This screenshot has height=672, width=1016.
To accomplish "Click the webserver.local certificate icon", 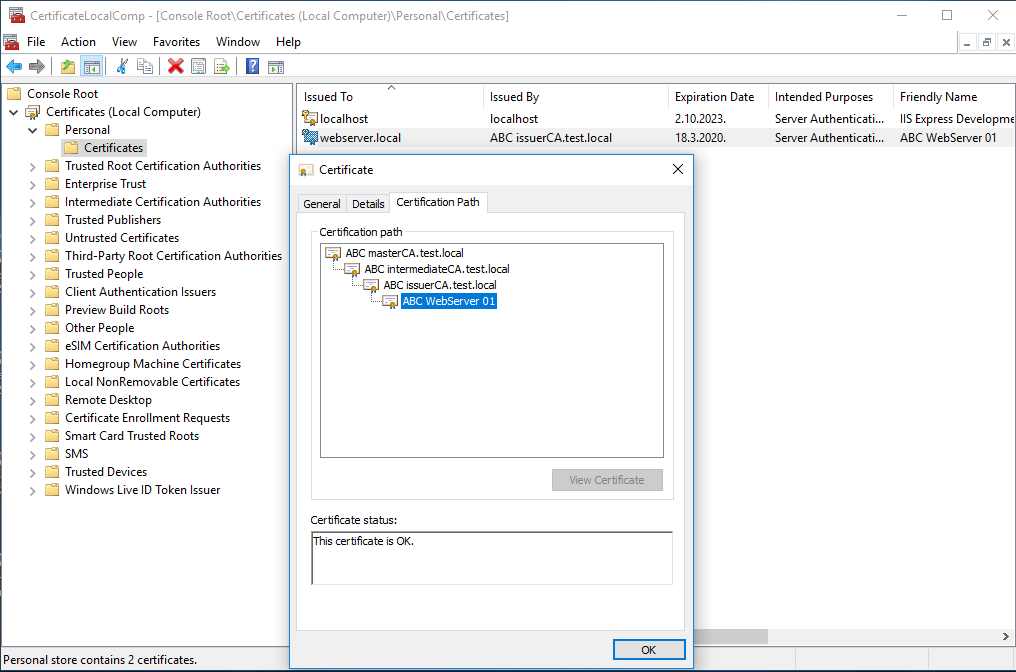I will pos(310,137).
